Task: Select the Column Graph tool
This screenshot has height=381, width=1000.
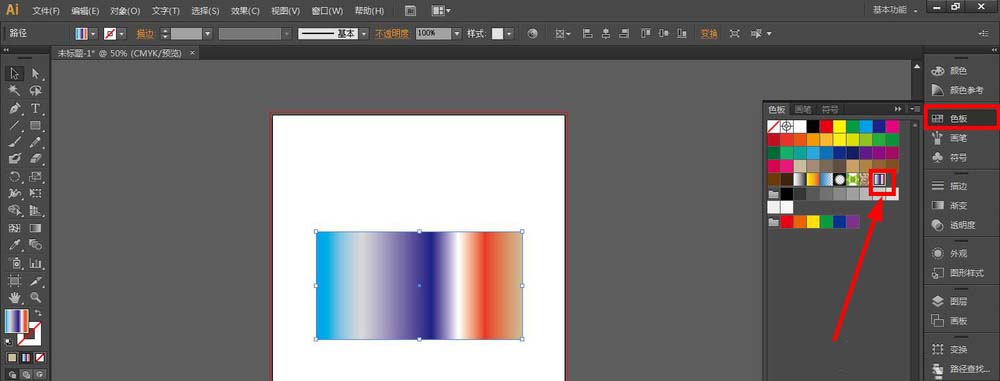Action: 36,262
